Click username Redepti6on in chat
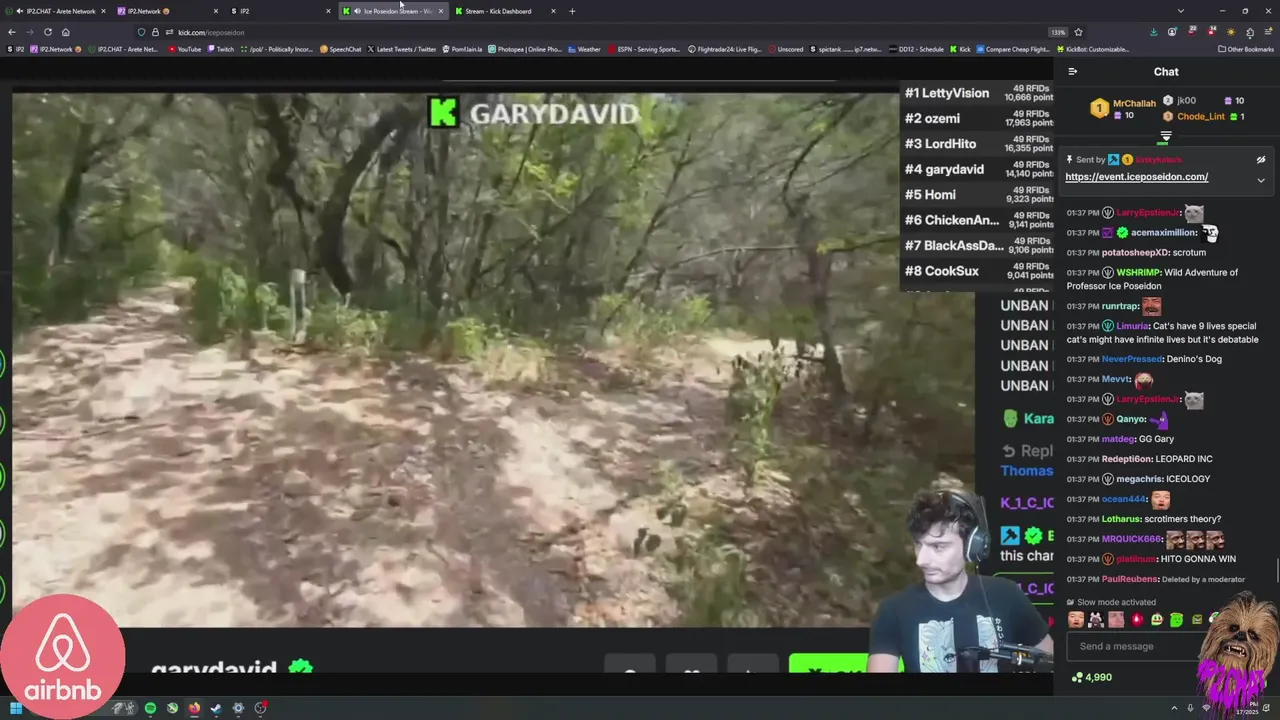Screen dimensions: 1280x720 tap(1126, 459)
